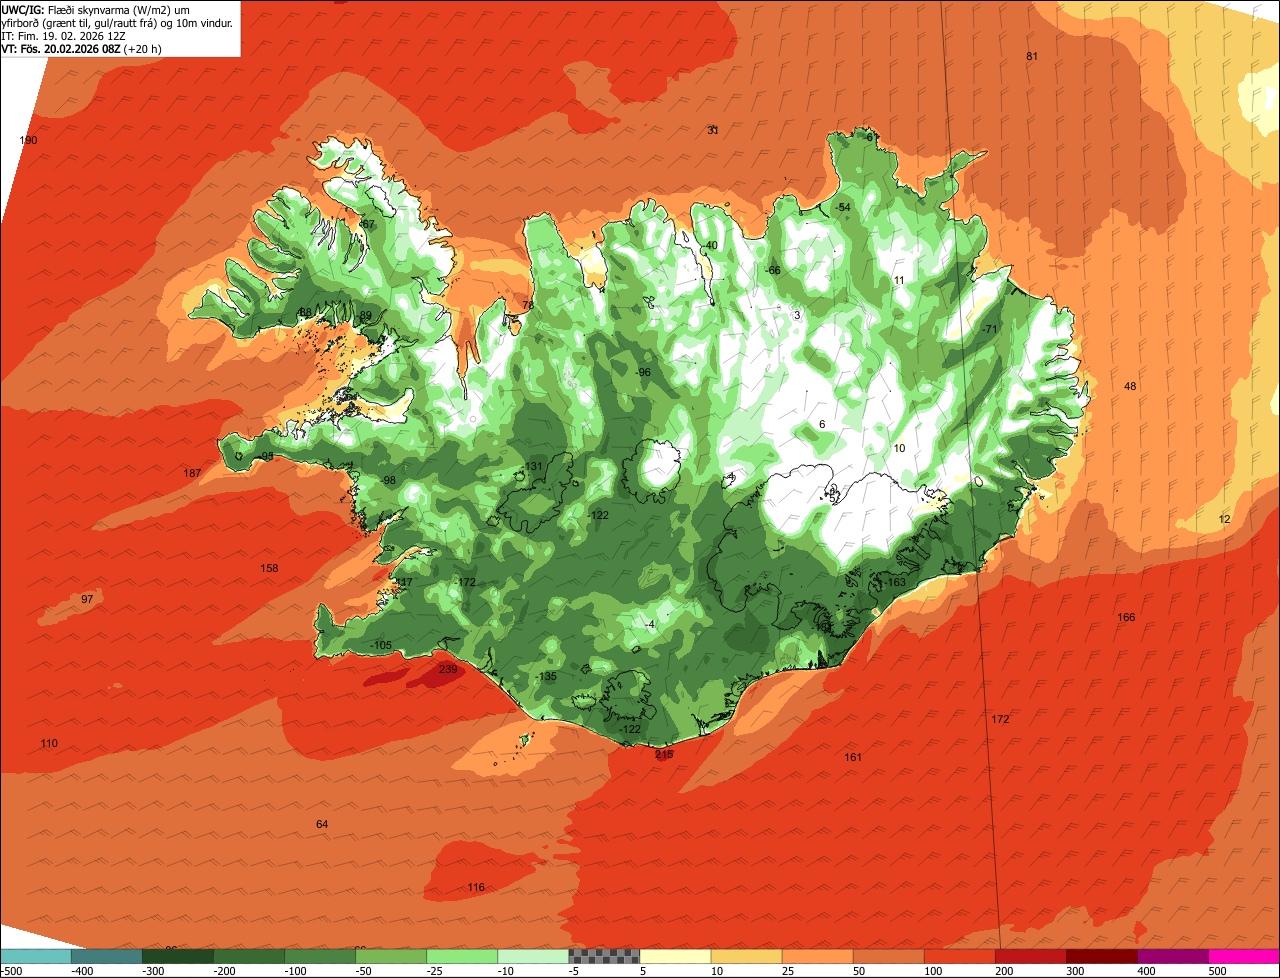
Task: Click the value -54 in the northeast
Action: click(x=841, y=207)
